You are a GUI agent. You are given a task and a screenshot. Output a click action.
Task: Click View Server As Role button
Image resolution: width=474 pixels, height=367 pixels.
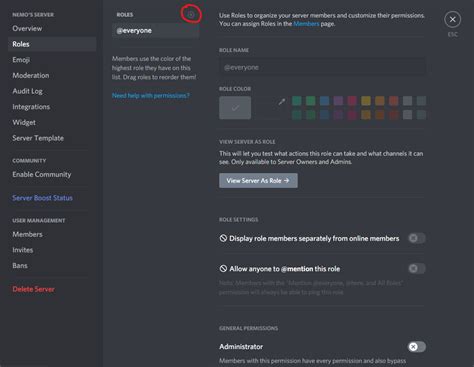point(258,180)
